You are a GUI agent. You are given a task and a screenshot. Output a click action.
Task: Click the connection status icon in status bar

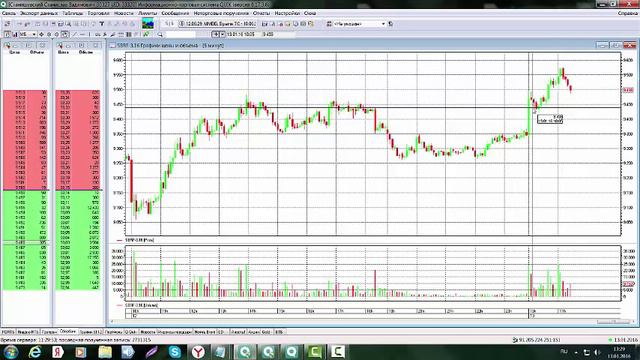[x=515, y=340]
